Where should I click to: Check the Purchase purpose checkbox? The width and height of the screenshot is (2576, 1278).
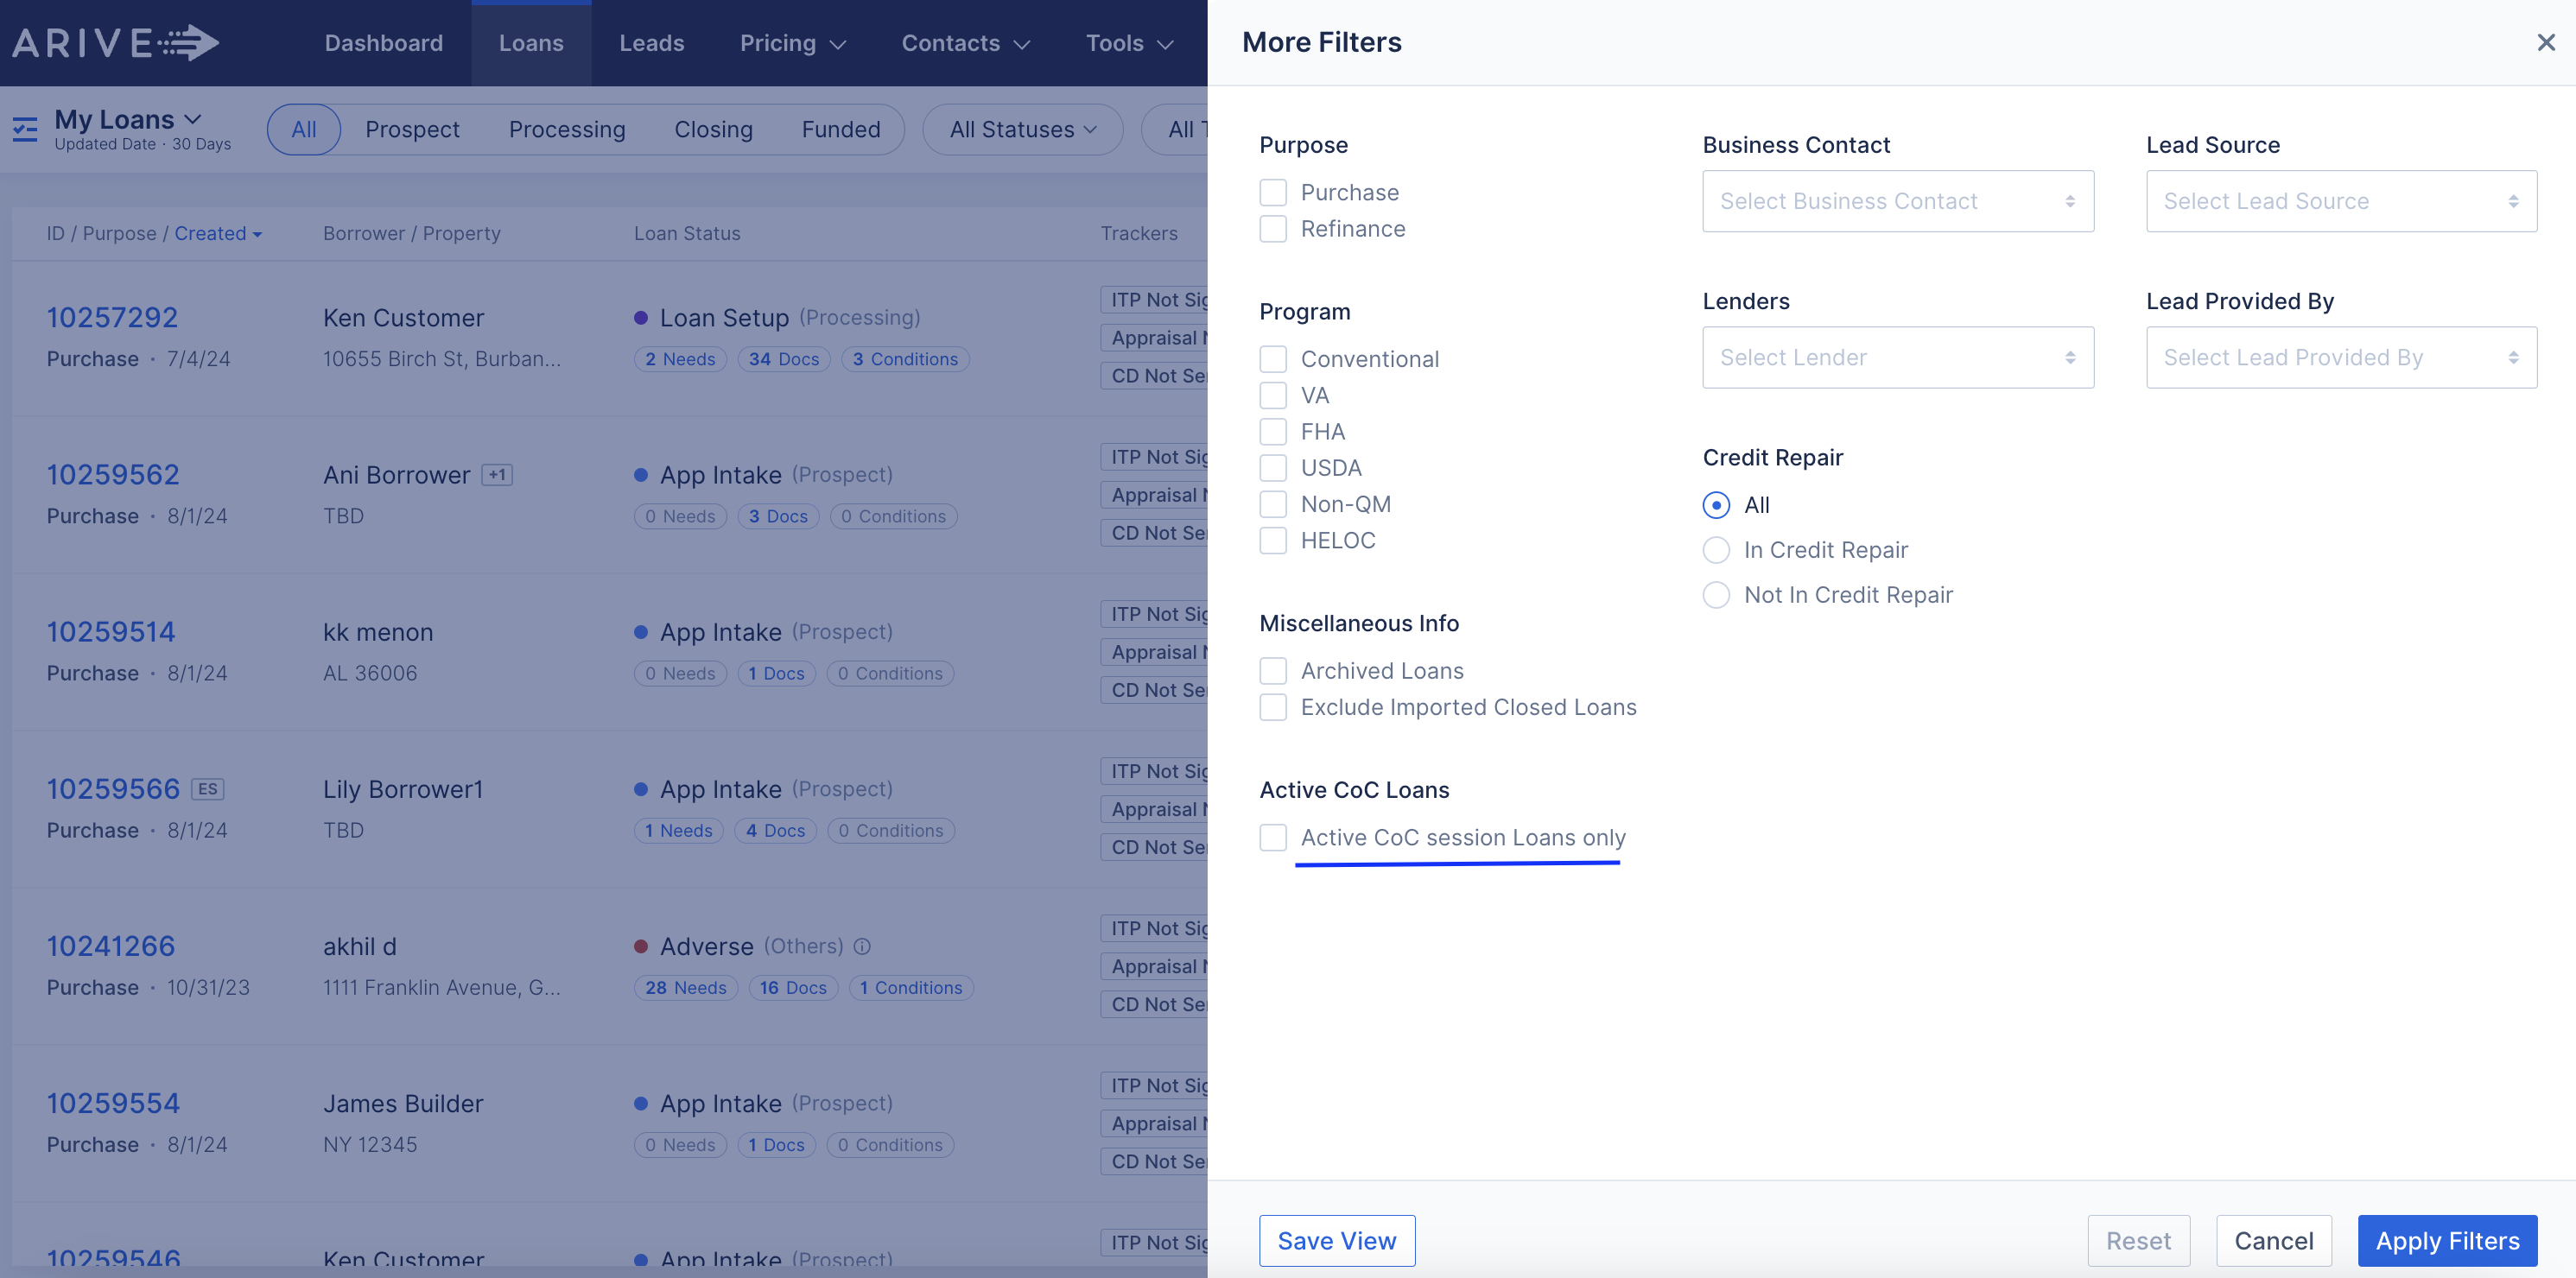pos(1273,192)
